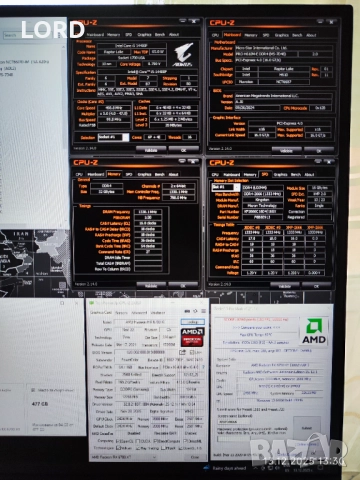Toggle the Vulkan technologies checkbox
Screen dimensions: 360x480
pyautogui.click(x=118, y=448)
